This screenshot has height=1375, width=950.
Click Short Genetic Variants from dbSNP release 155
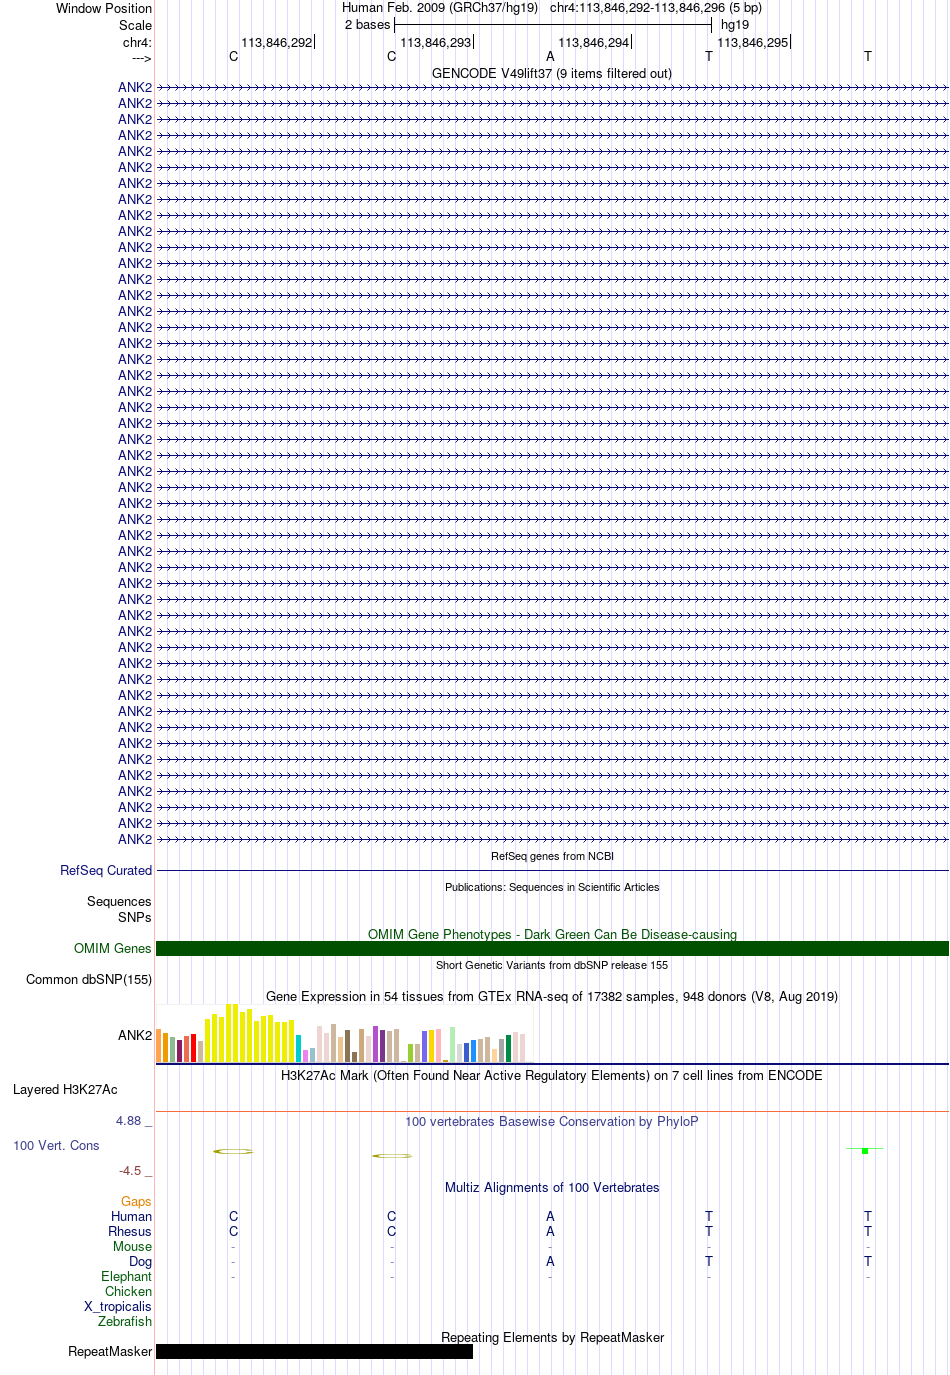552,965
